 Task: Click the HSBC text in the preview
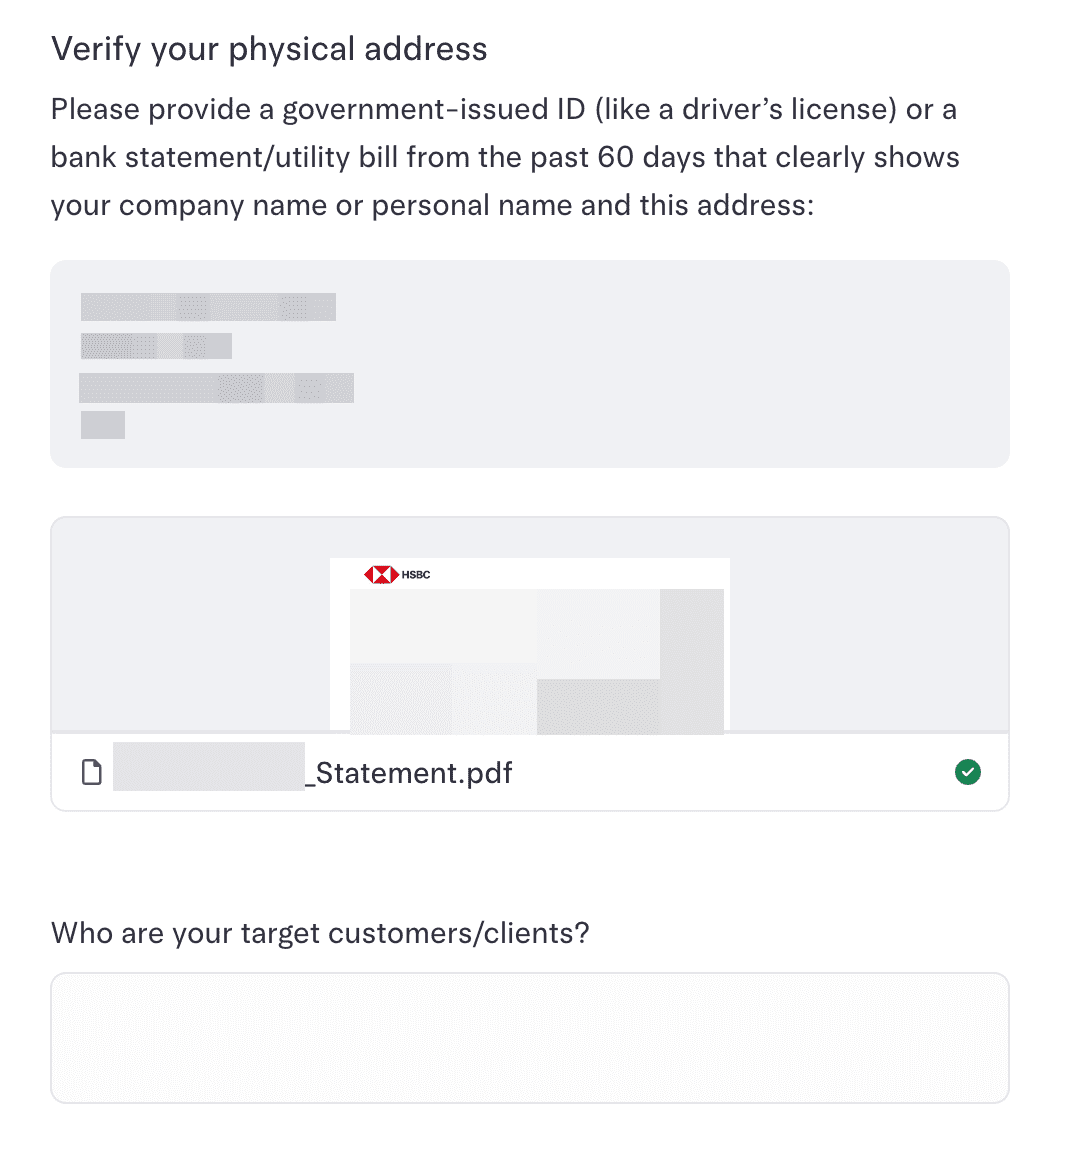(x=416, y=575)
